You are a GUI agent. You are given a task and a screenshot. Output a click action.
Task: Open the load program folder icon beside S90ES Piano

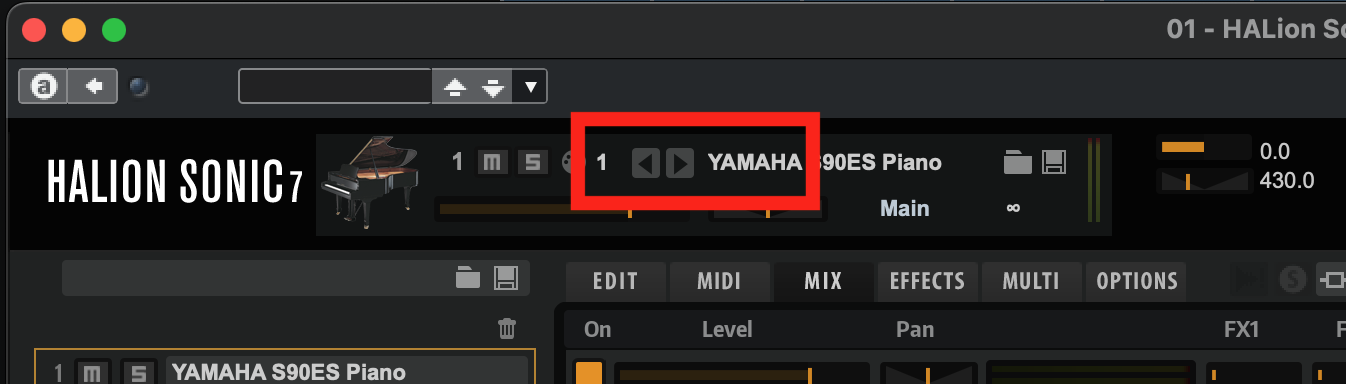click(x=1017, y=162)
